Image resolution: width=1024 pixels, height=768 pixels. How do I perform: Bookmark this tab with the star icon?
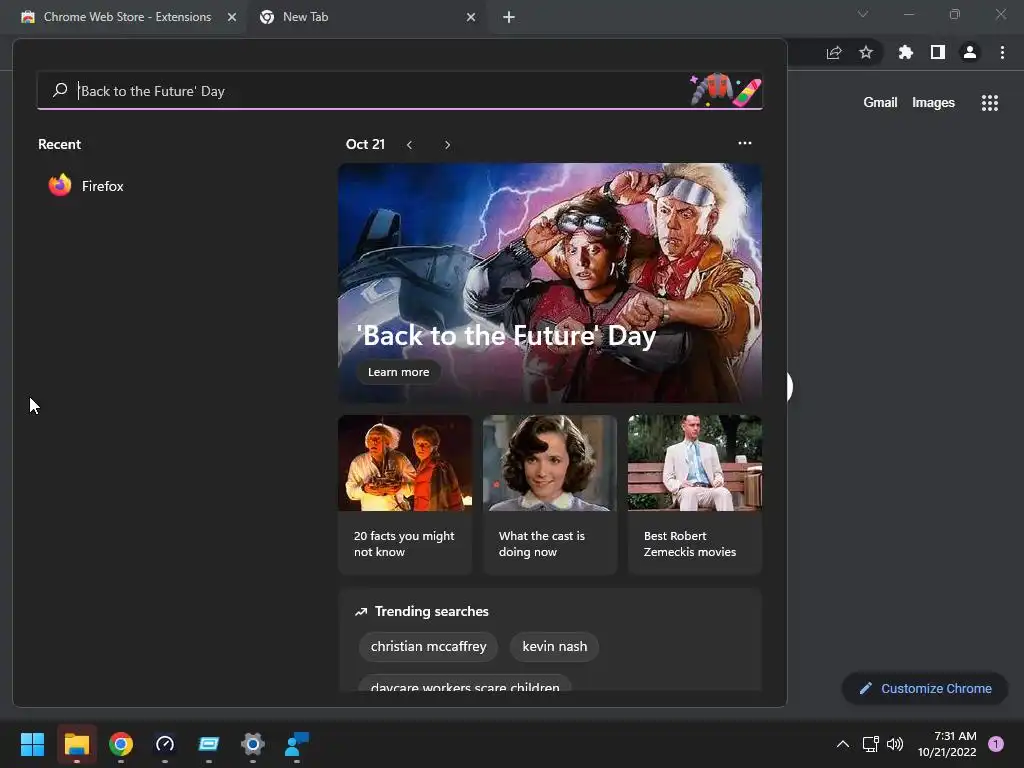click(x=866, y=52)
